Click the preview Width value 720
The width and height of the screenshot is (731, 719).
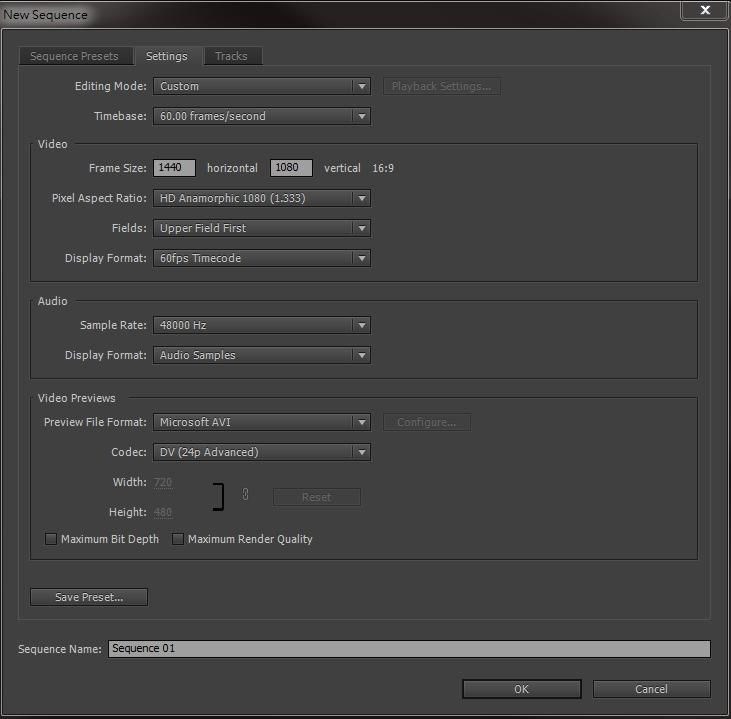click(163, 482)
